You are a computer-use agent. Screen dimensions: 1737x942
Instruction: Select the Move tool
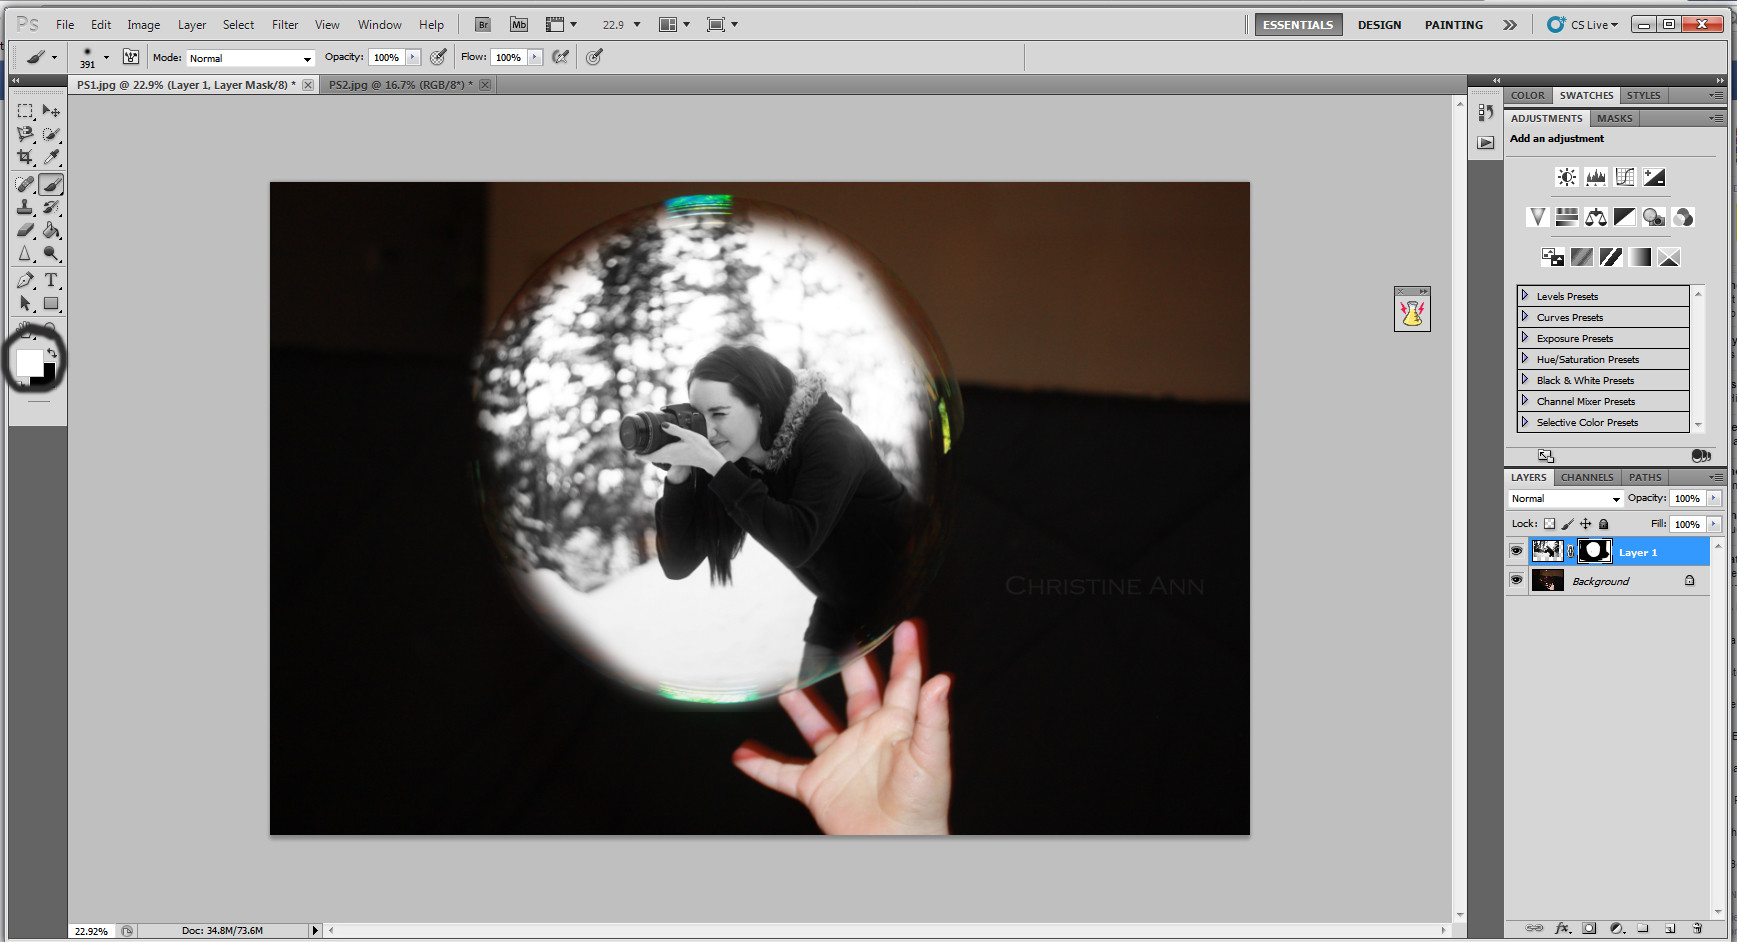point(51,111)
